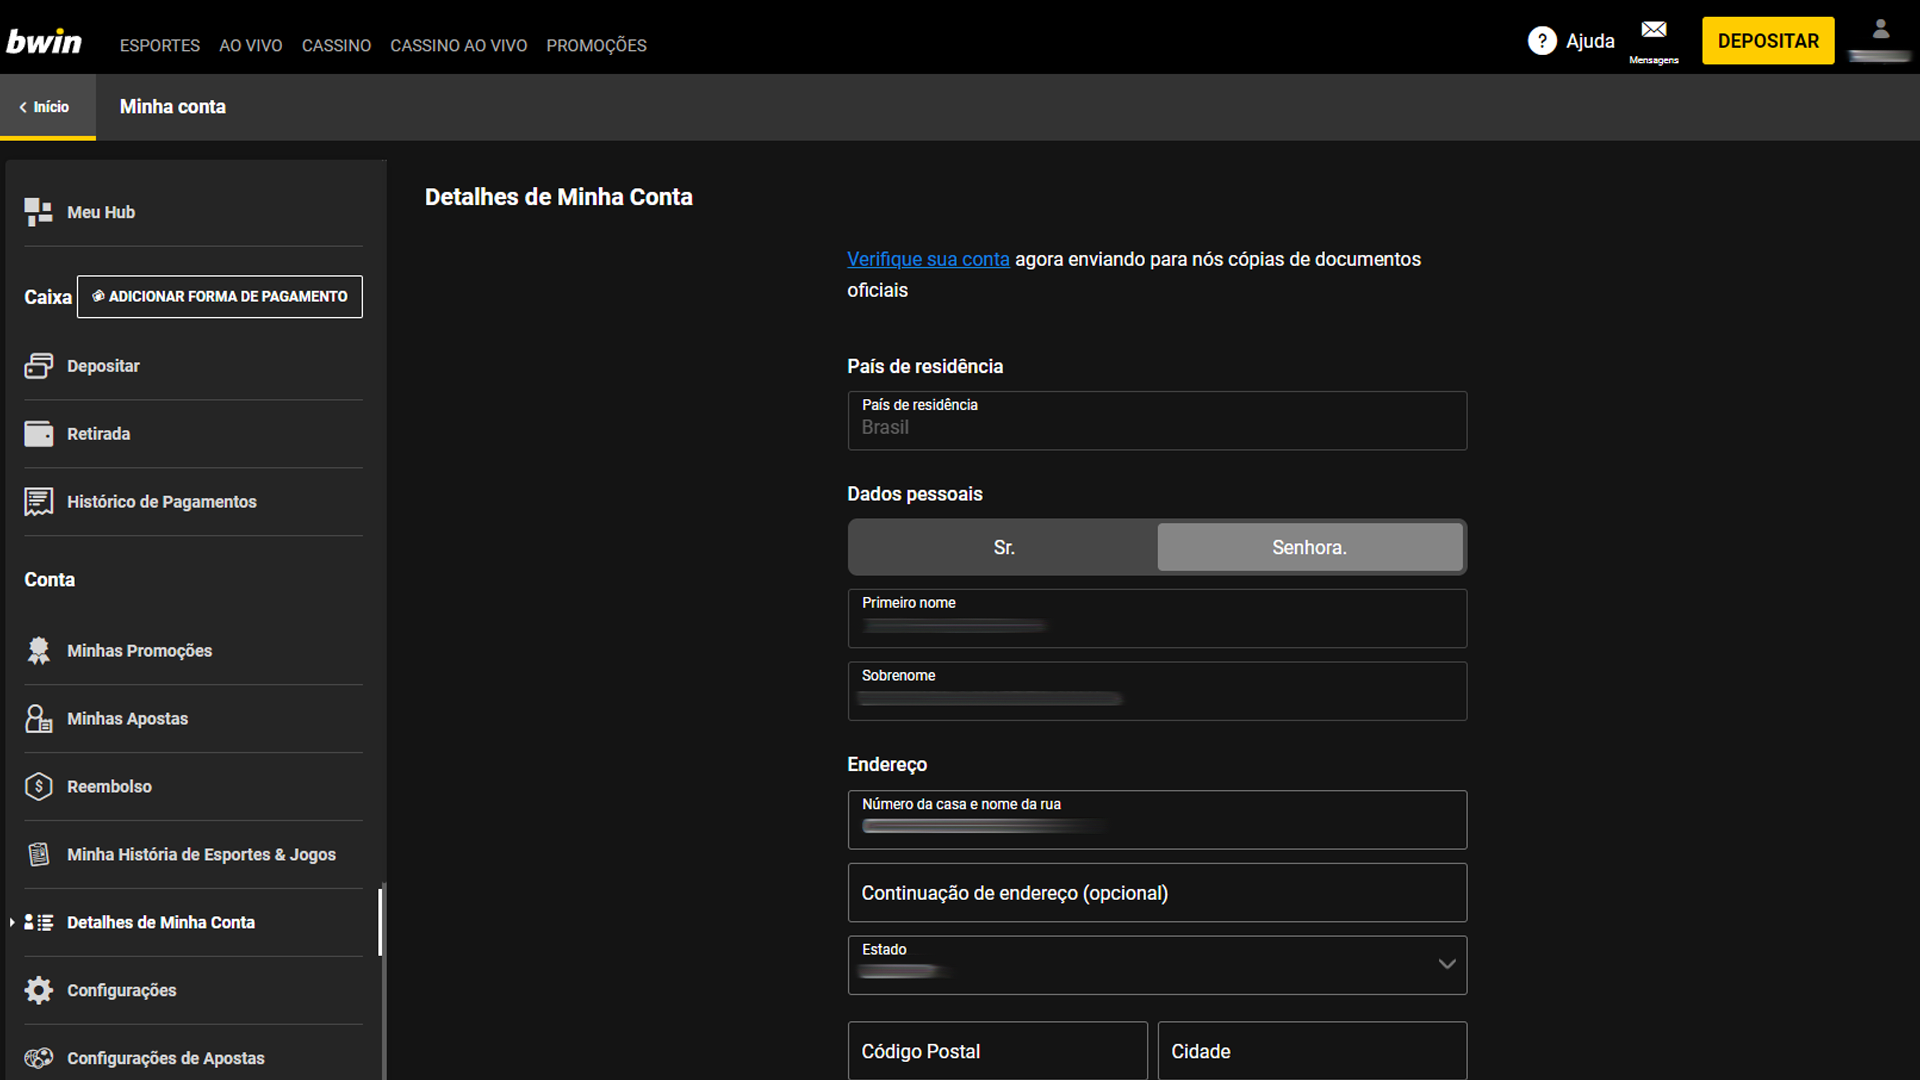The image size is (1920, 1080).
Task: Click the Retirada wallet icon
Action: [39, 434]
